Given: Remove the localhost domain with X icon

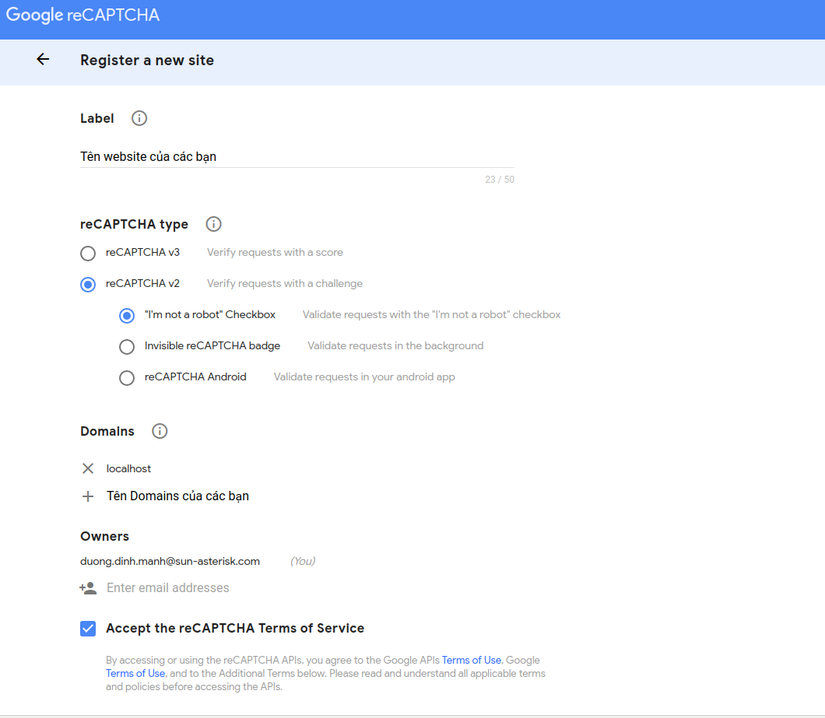Looking at the screenshot, I should 88,468.
